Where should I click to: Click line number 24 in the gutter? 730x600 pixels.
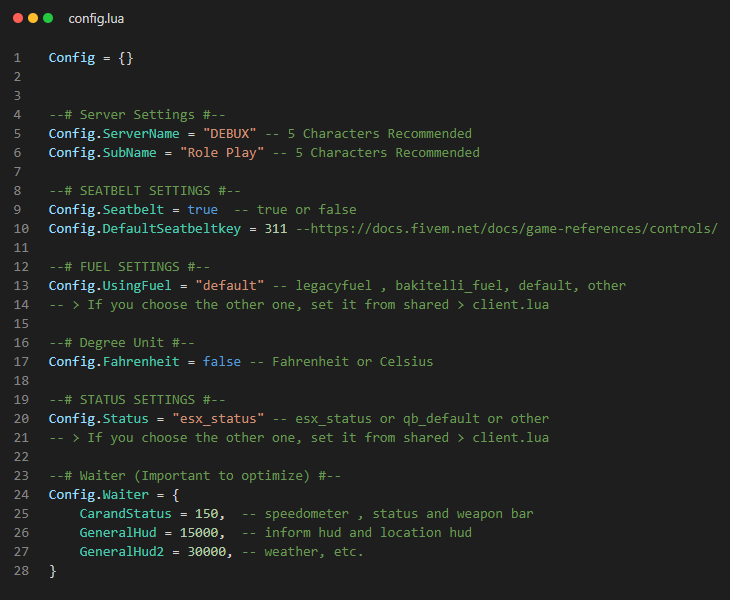[16, 495]
